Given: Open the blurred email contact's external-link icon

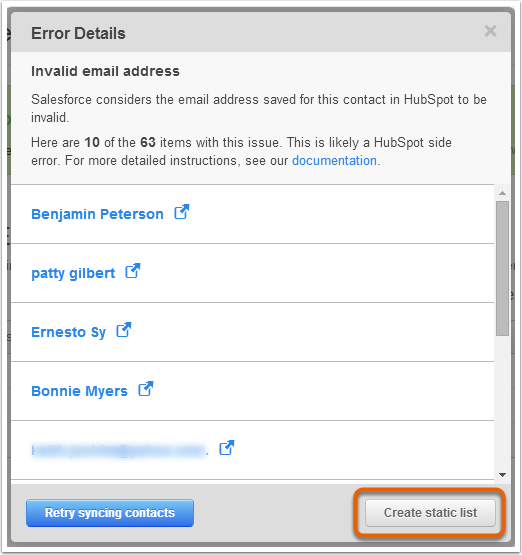Looking at the screenshot, I should [227, 448].
